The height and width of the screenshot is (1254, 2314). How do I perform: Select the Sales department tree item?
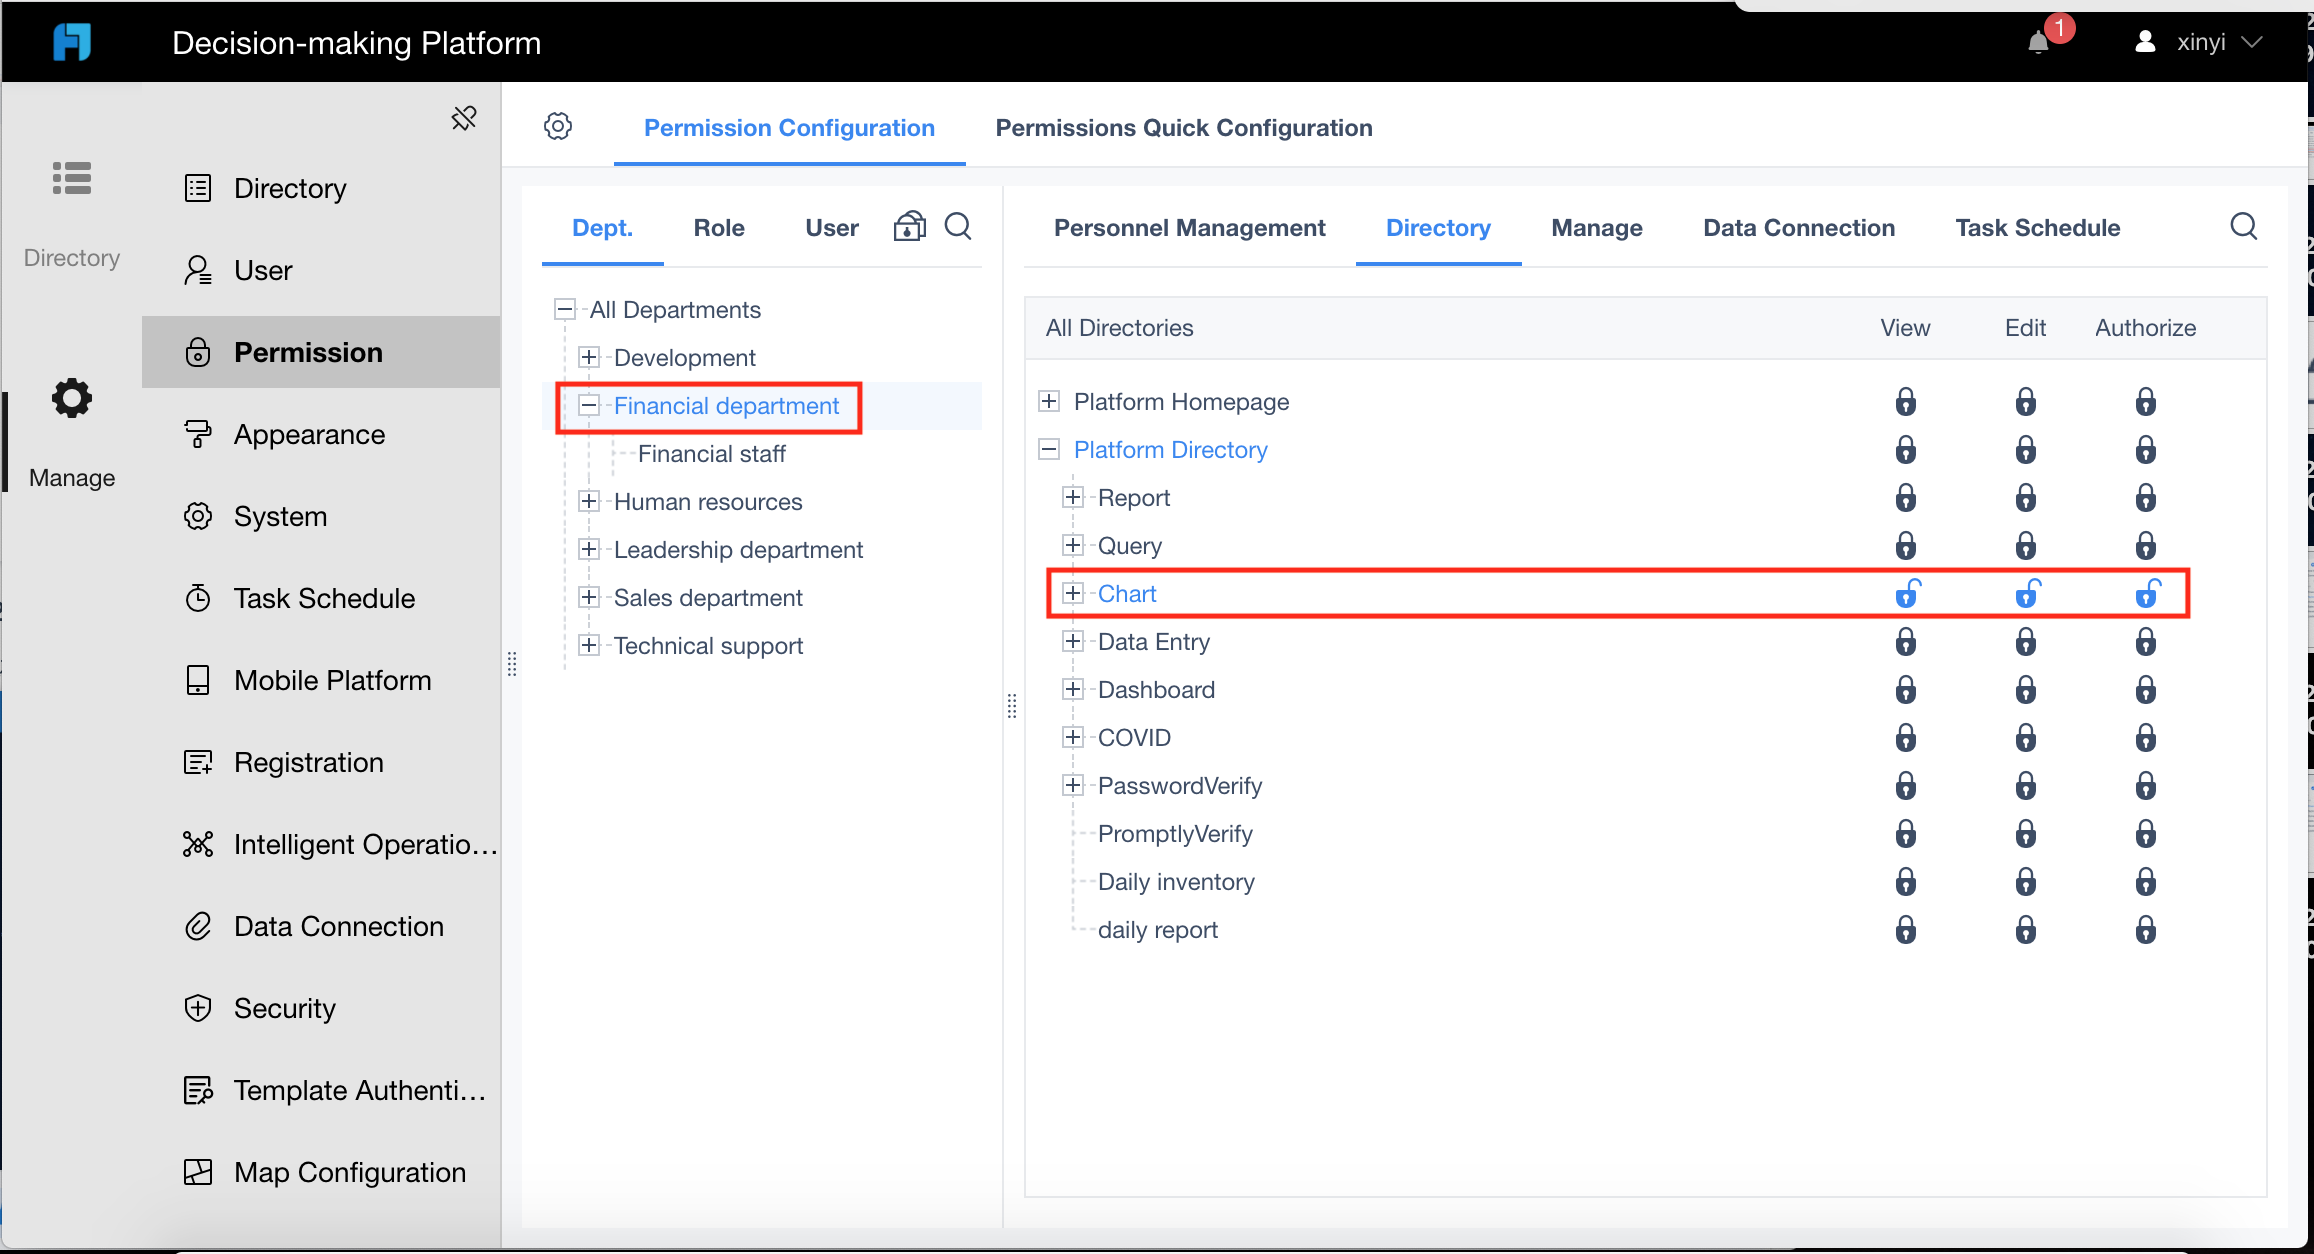tap(708, 598)
